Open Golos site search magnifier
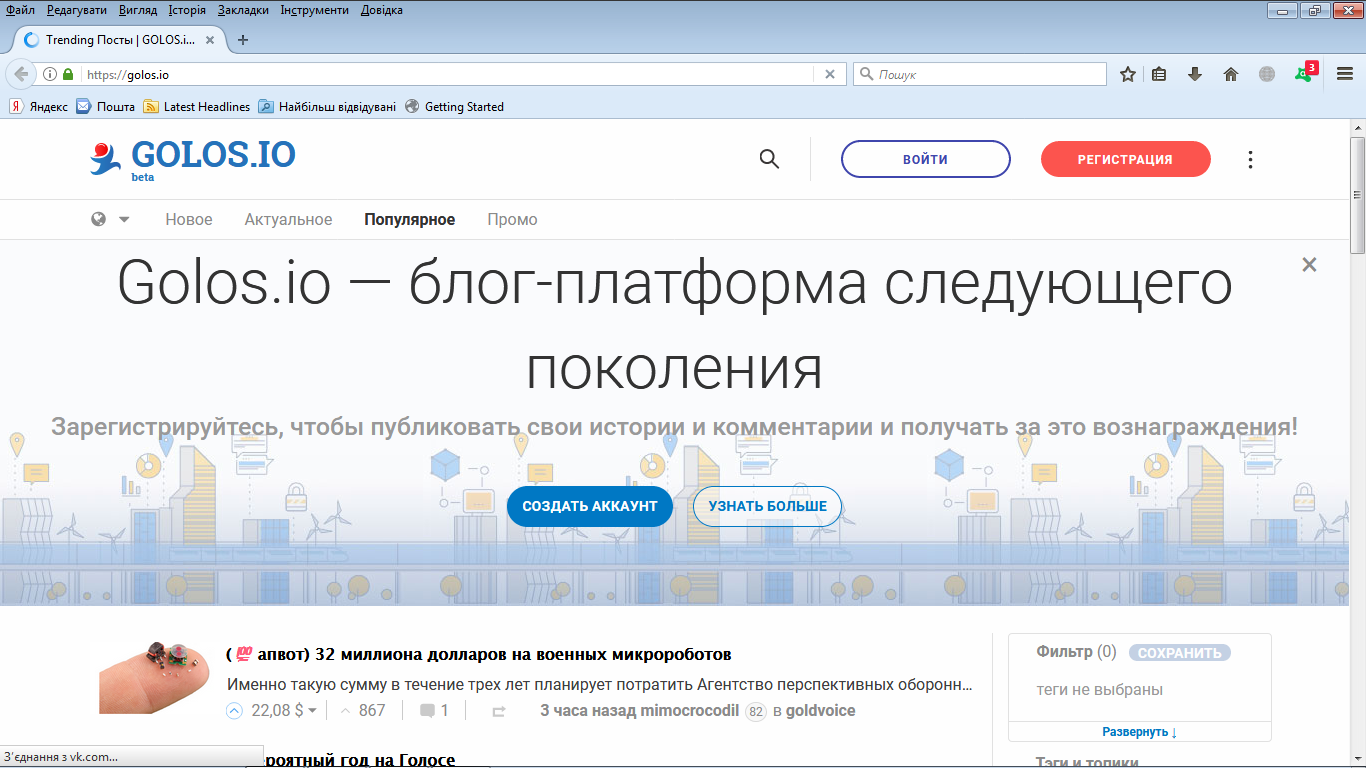Viewport: 1366px width, 768px height. click(769, 159)
